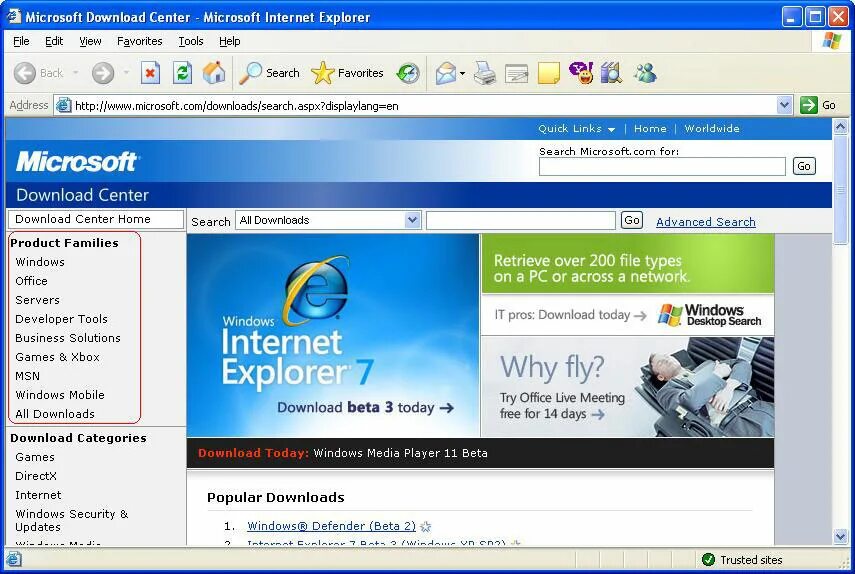Open the DirectX download category
Screen dimensions: 855x574
35,476
